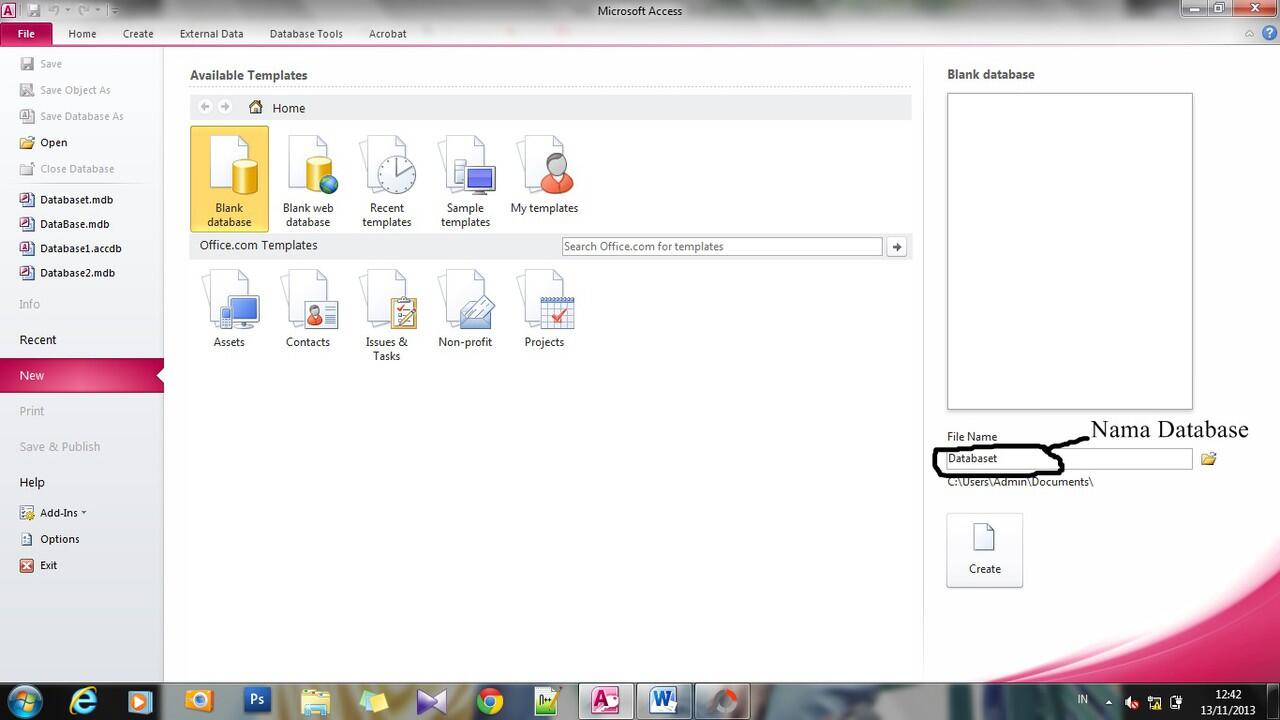Open Sample templates
Screen dimensions: 1280x720
[465, 180]
